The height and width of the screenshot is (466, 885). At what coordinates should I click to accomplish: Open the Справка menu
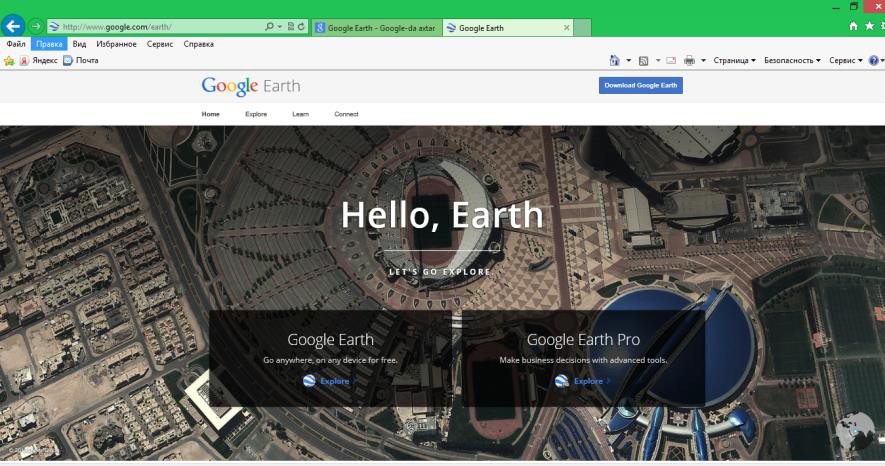(x=199, y=44)
